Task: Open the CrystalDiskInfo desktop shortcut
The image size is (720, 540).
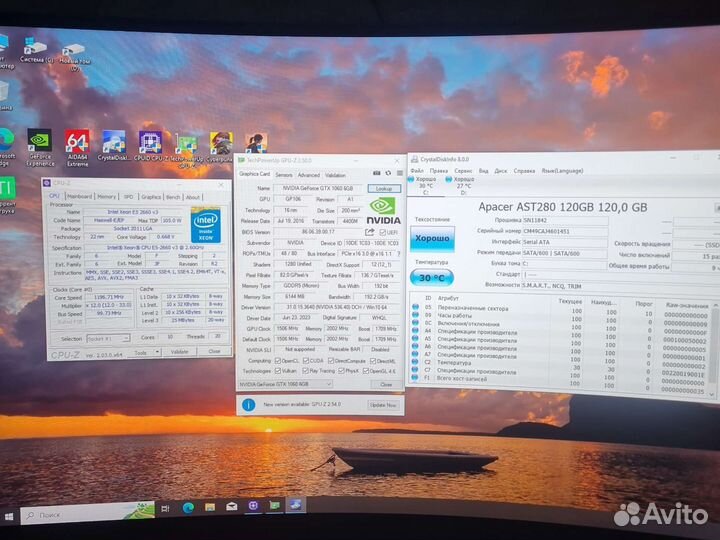Action: (114, 146)
